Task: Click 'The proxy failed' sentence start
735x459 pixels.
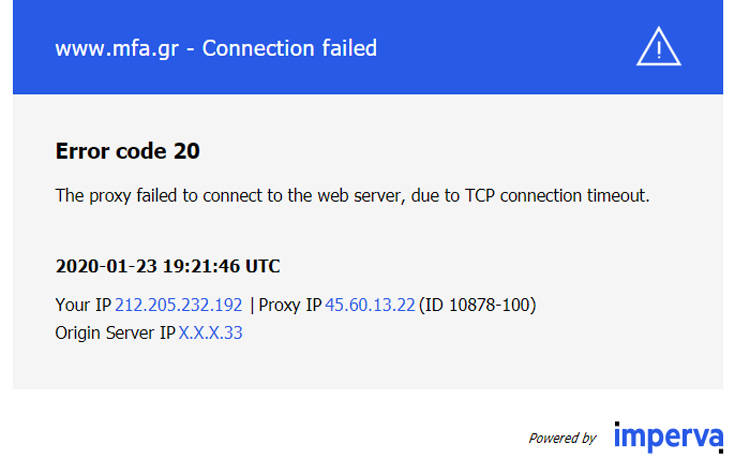Action: click(114, 195)
